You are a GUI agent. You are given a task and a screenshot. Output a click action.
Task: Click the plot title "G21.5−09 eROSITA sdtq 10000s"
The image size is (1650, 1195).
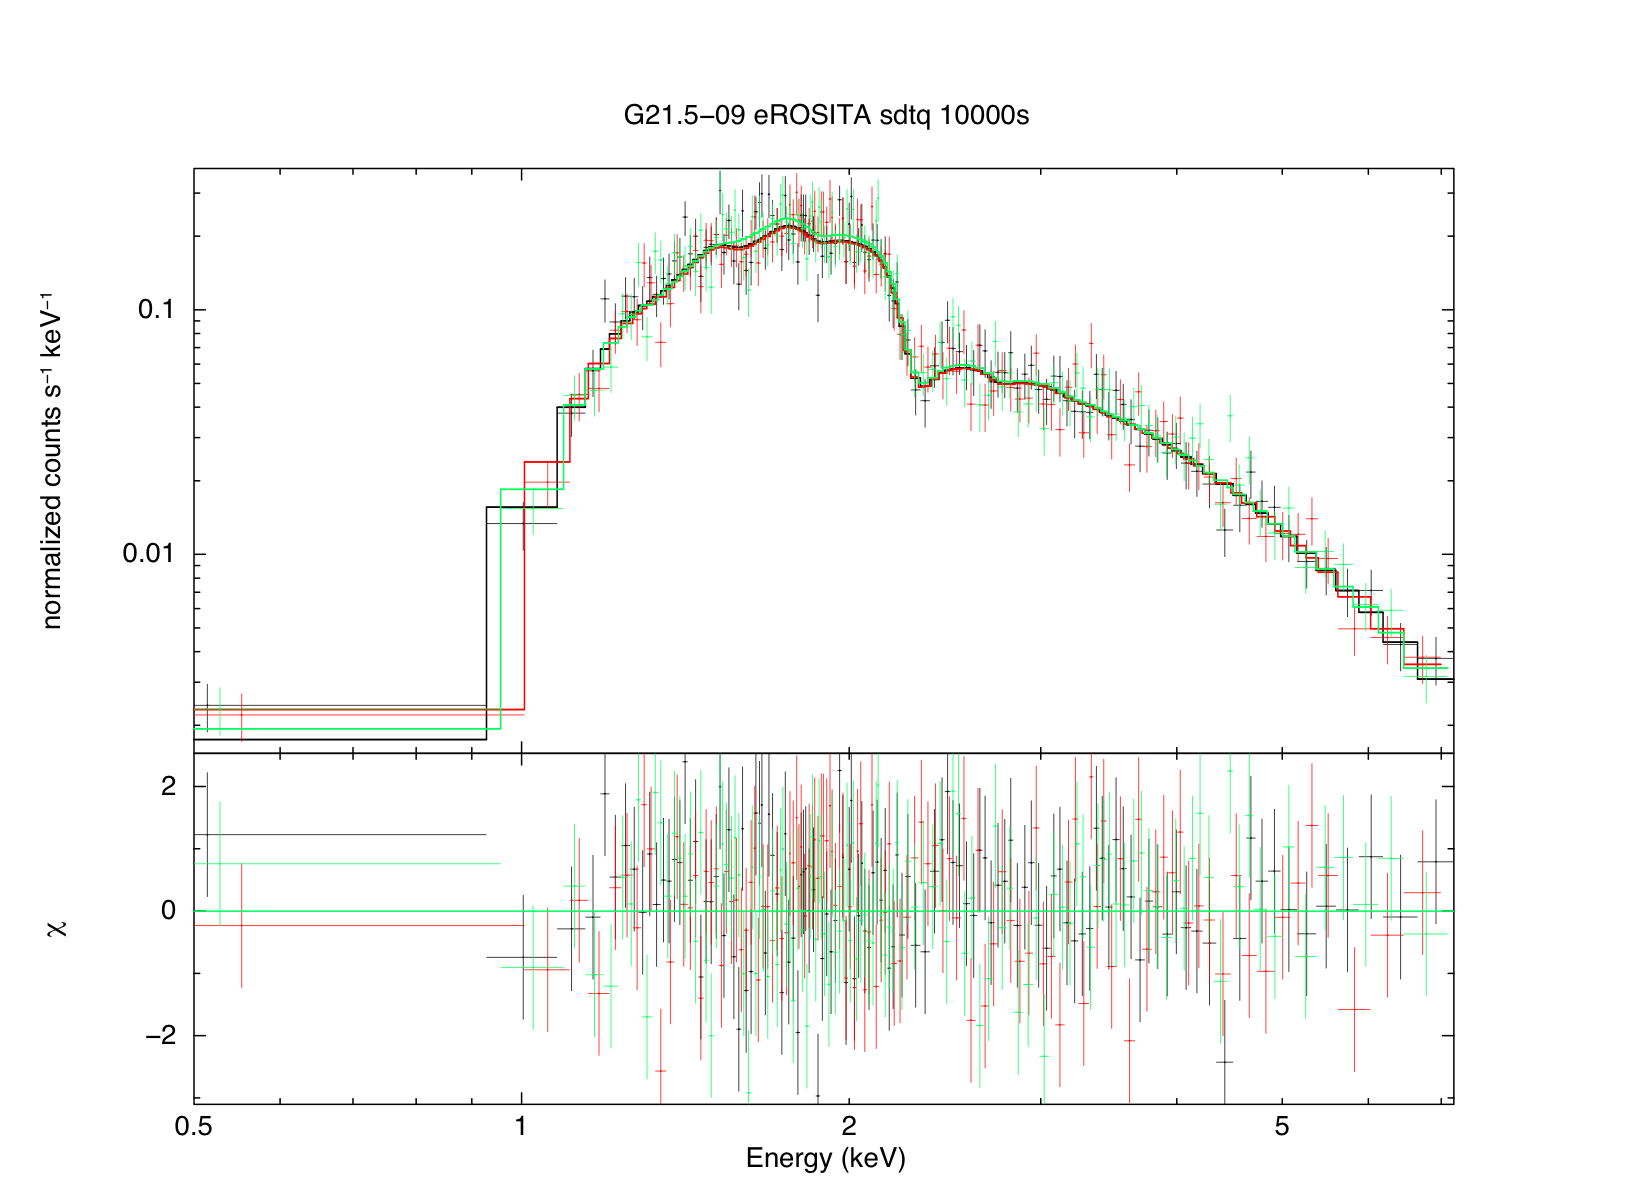click(x=826, y=115)
